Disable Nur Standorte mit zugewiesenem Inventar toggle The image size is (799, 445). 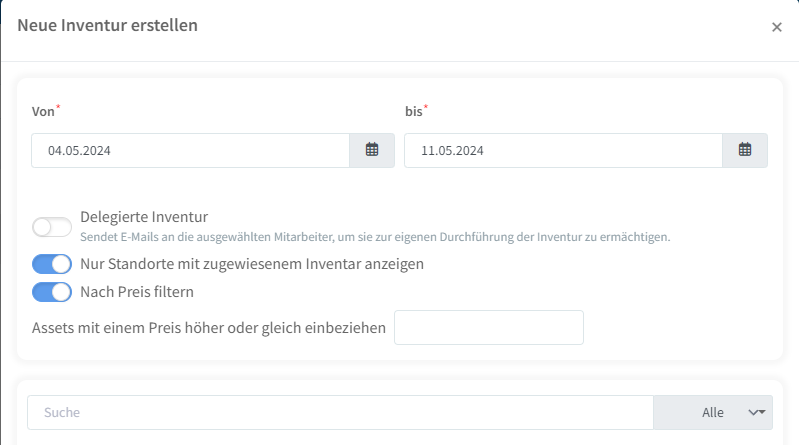(52, 264)
